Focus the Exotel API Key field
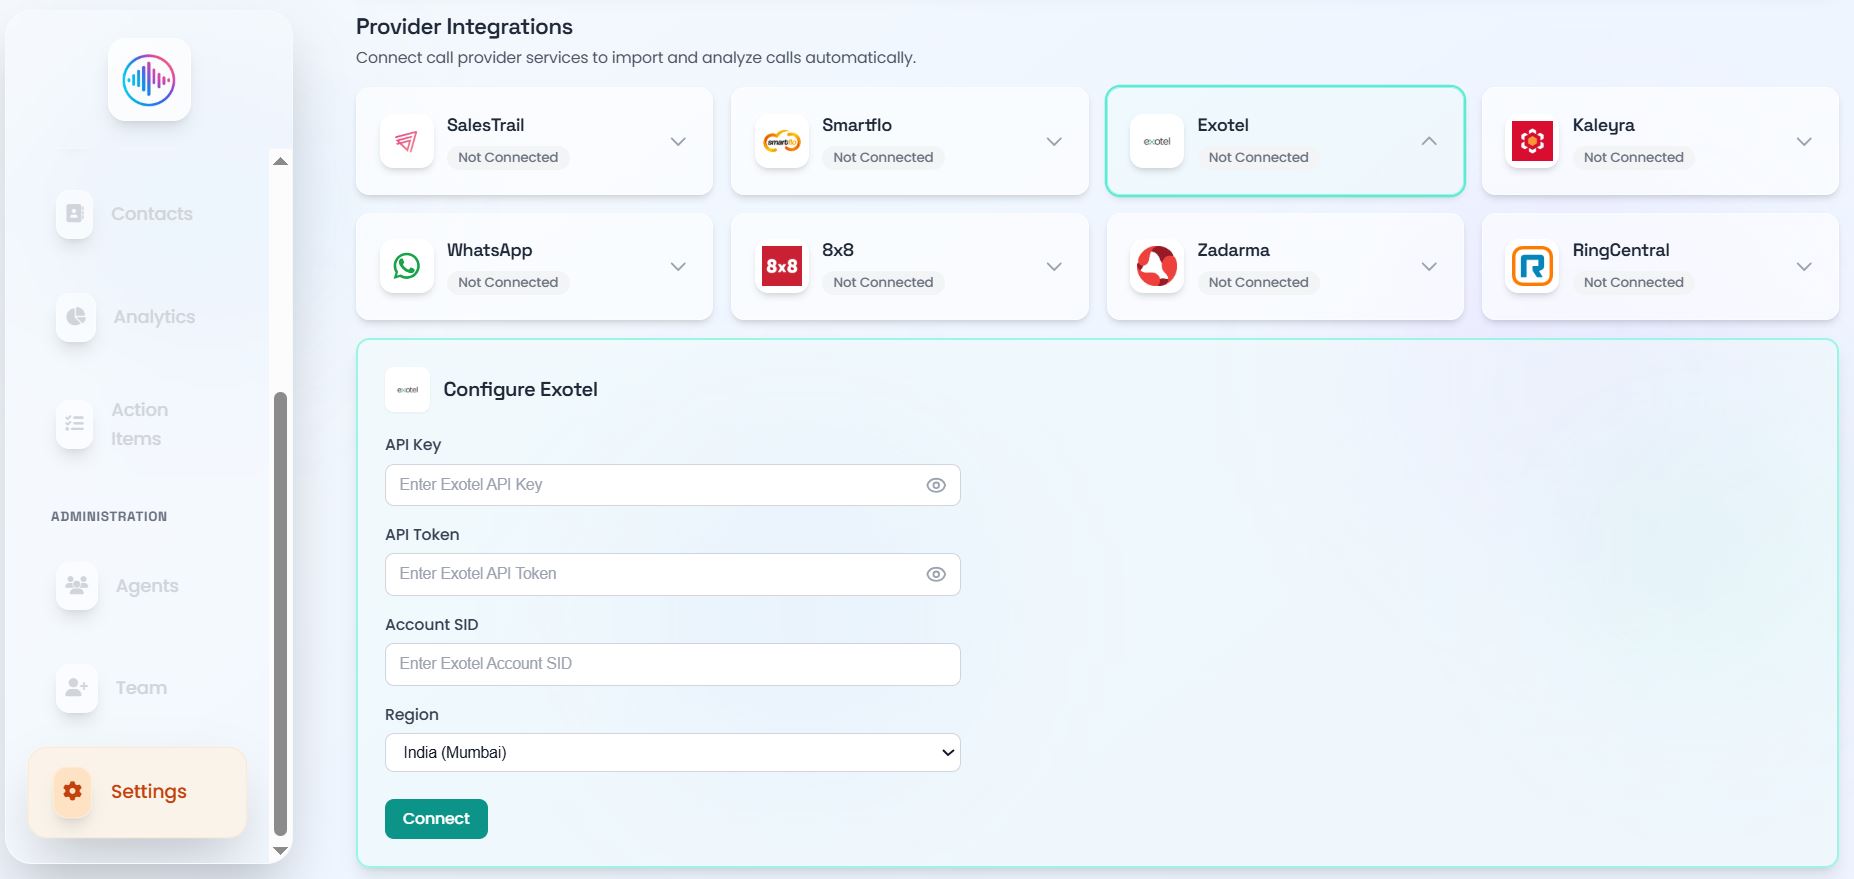Image resolution: width=1854 pixels, height=879 pixels. point(672,485)
